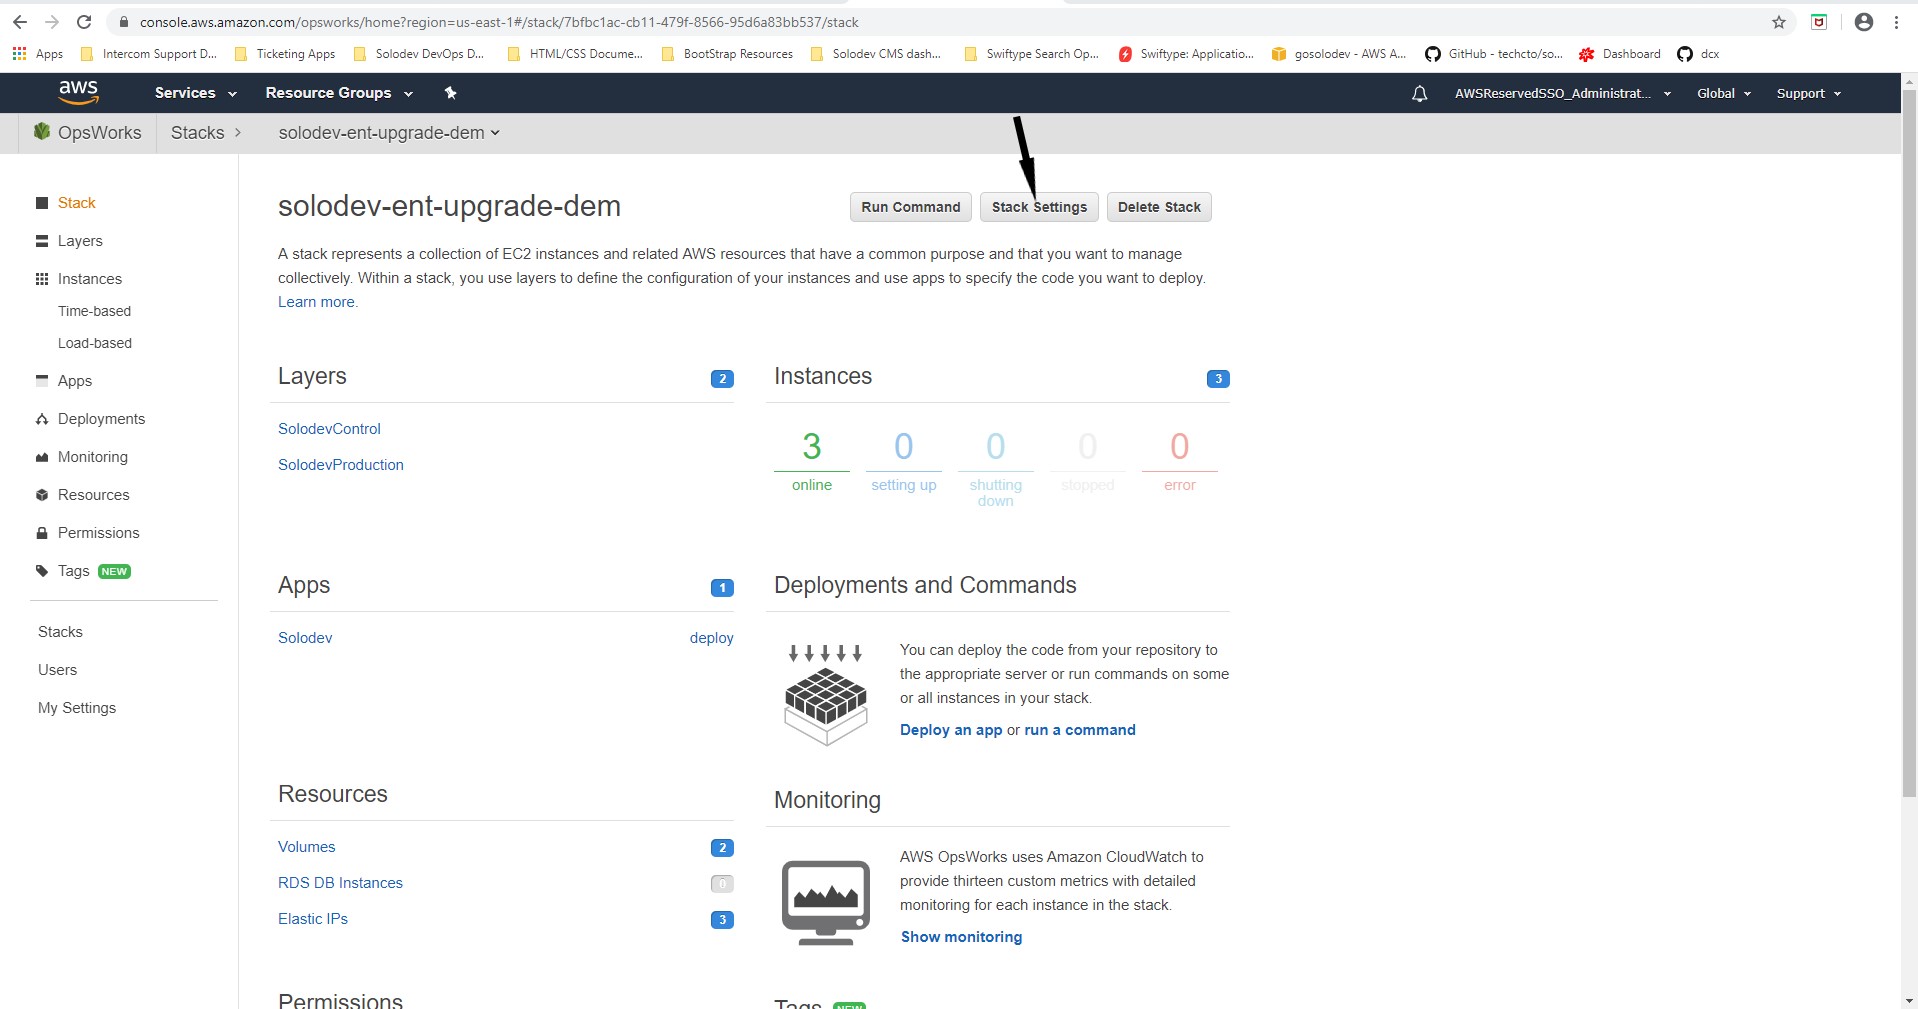Open RDS DB Instances link
The height and width of the screenshot is (1009, 1918).
[x=340, y=883]
